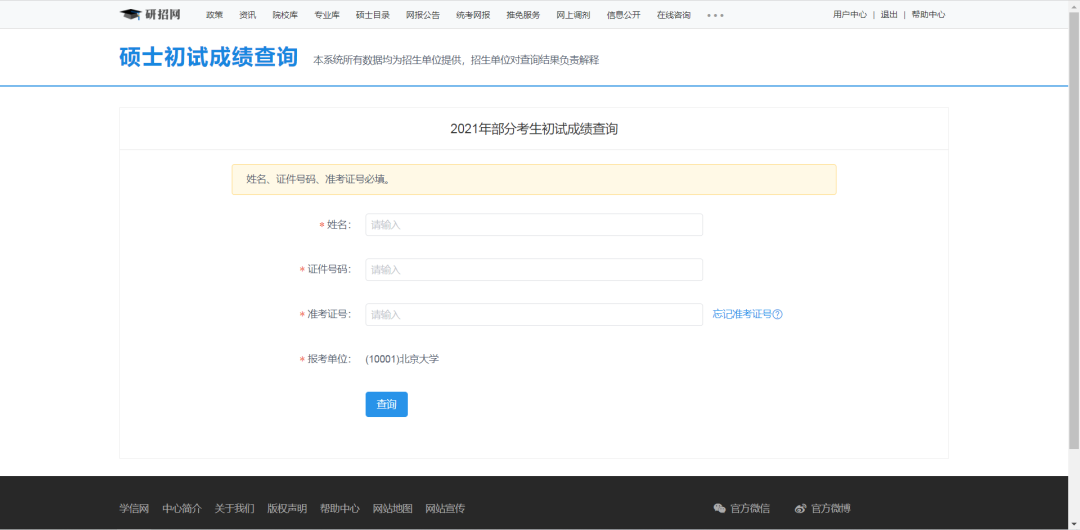
Task: Click into the 准考证号 text box
Action: click(x=533, y=314)
